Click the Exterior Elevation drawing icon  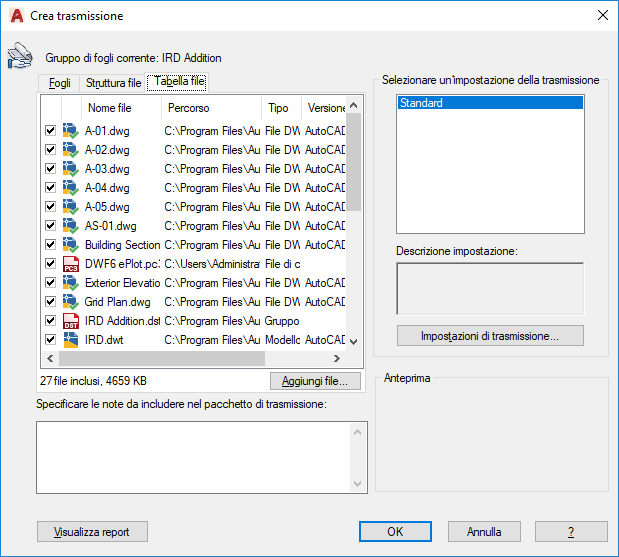click(x=71, y=283)
